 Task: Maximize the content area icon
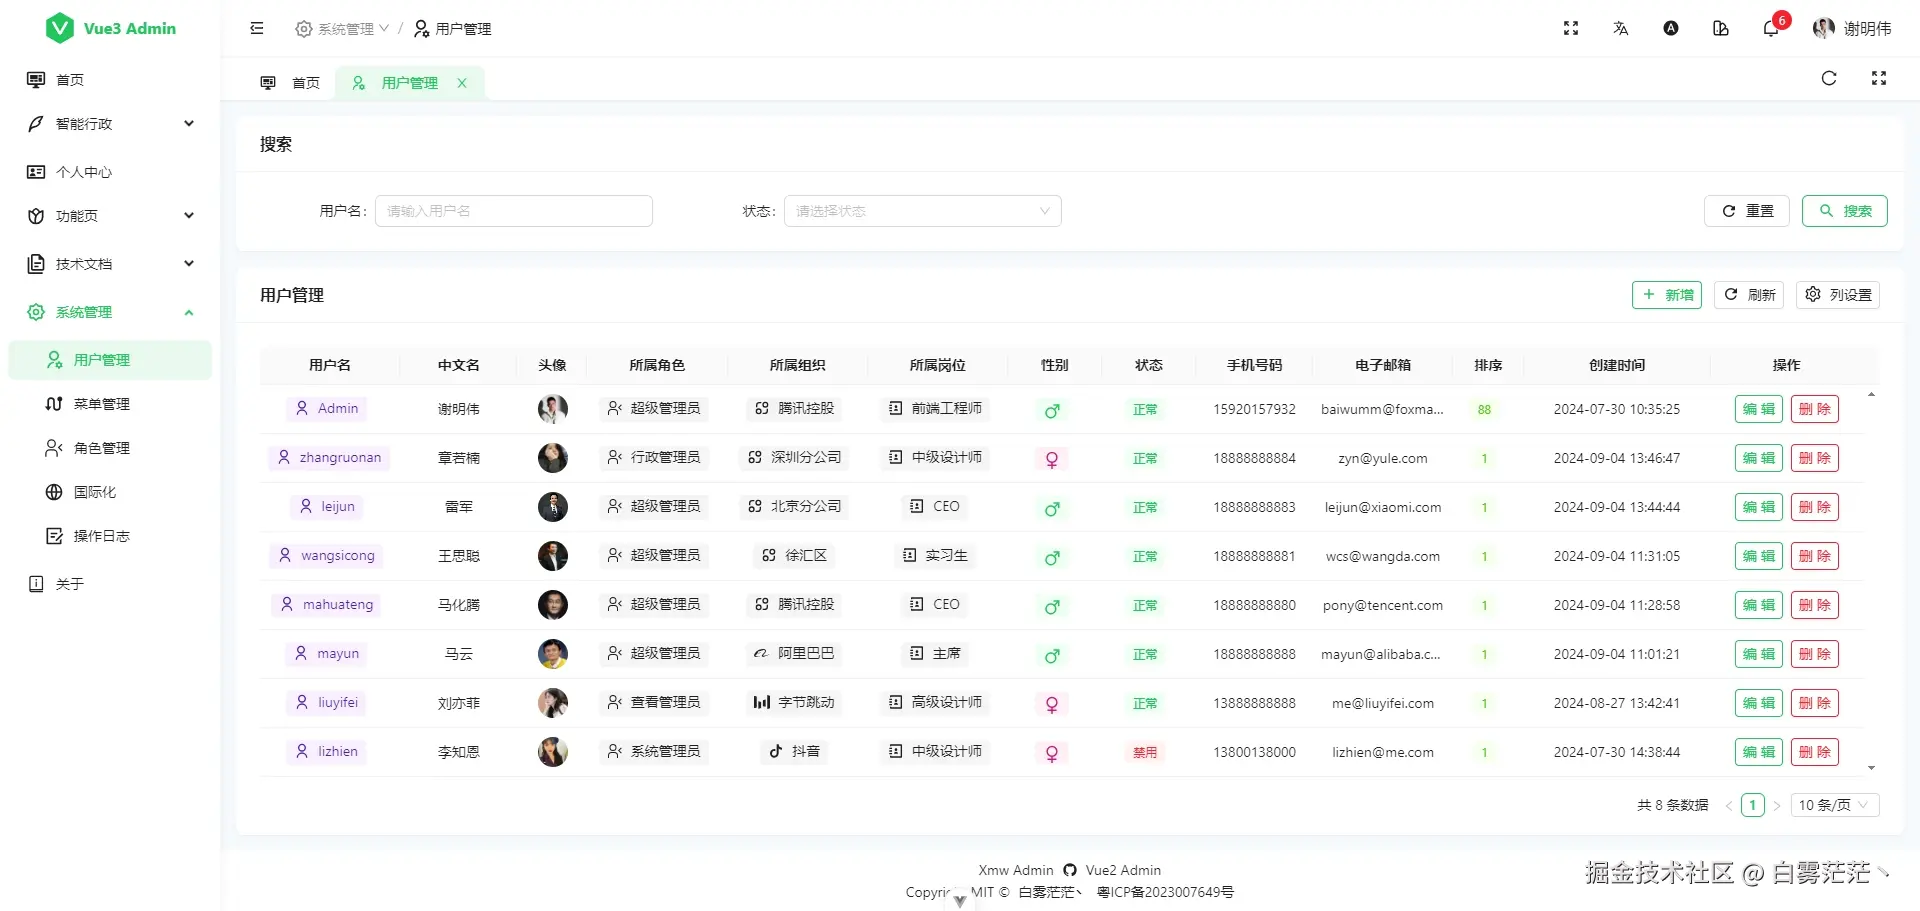coord(1879,78)
